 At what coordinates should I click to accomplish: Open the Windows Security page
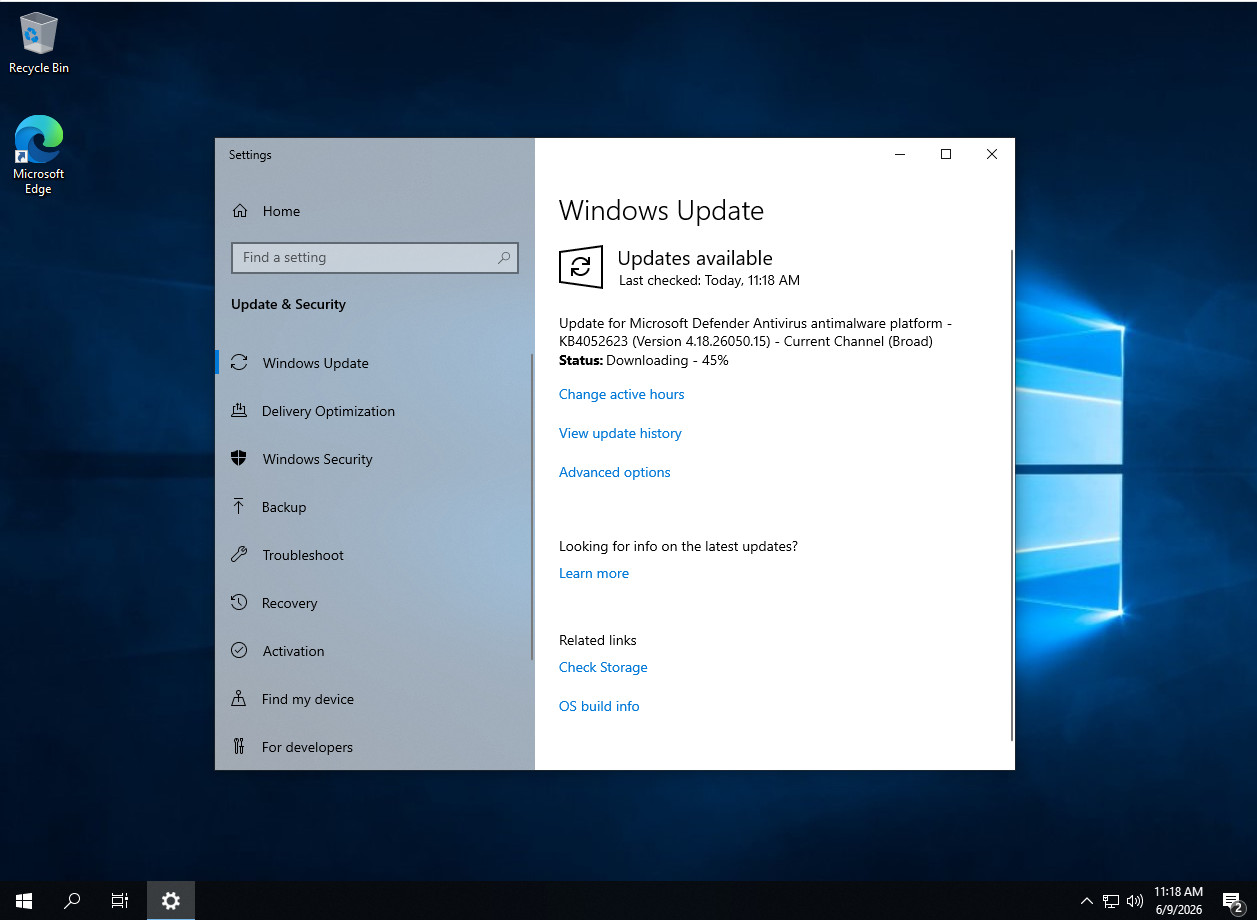[375, 459]
